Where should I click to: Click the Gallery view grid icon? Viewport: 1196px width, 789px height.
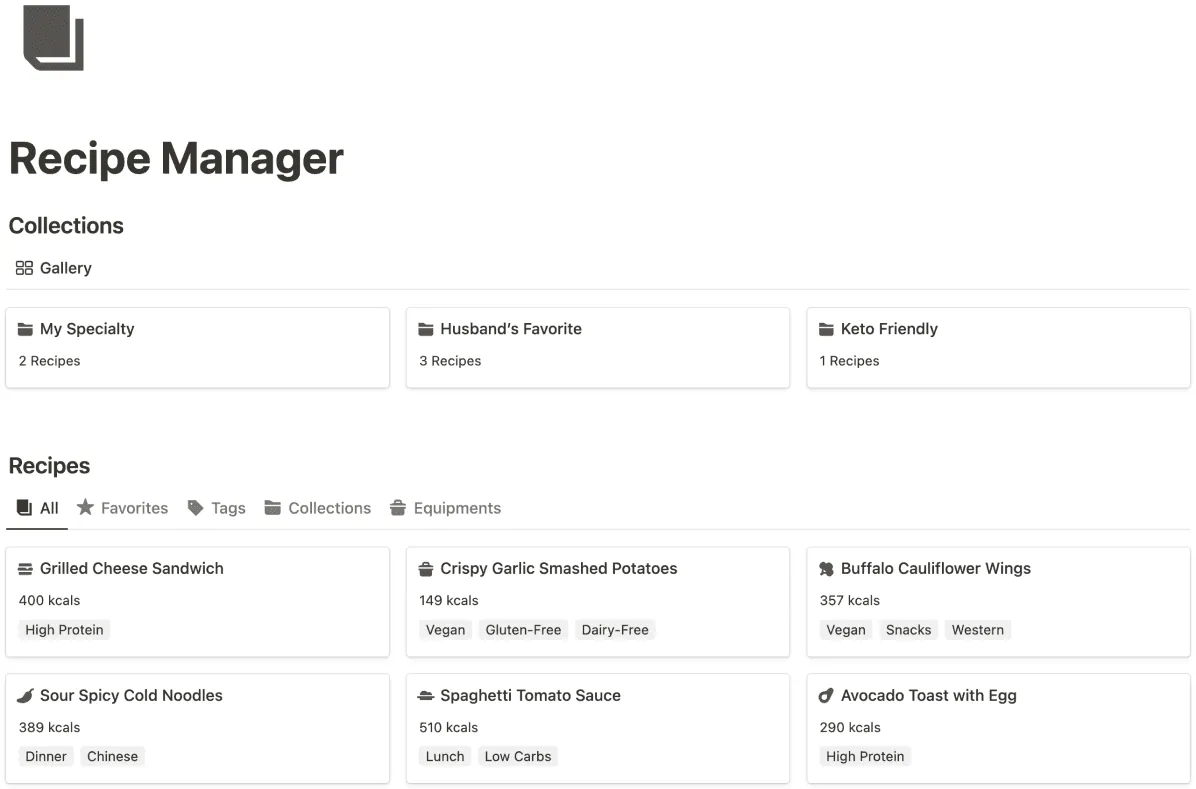[x=24, y=268]
